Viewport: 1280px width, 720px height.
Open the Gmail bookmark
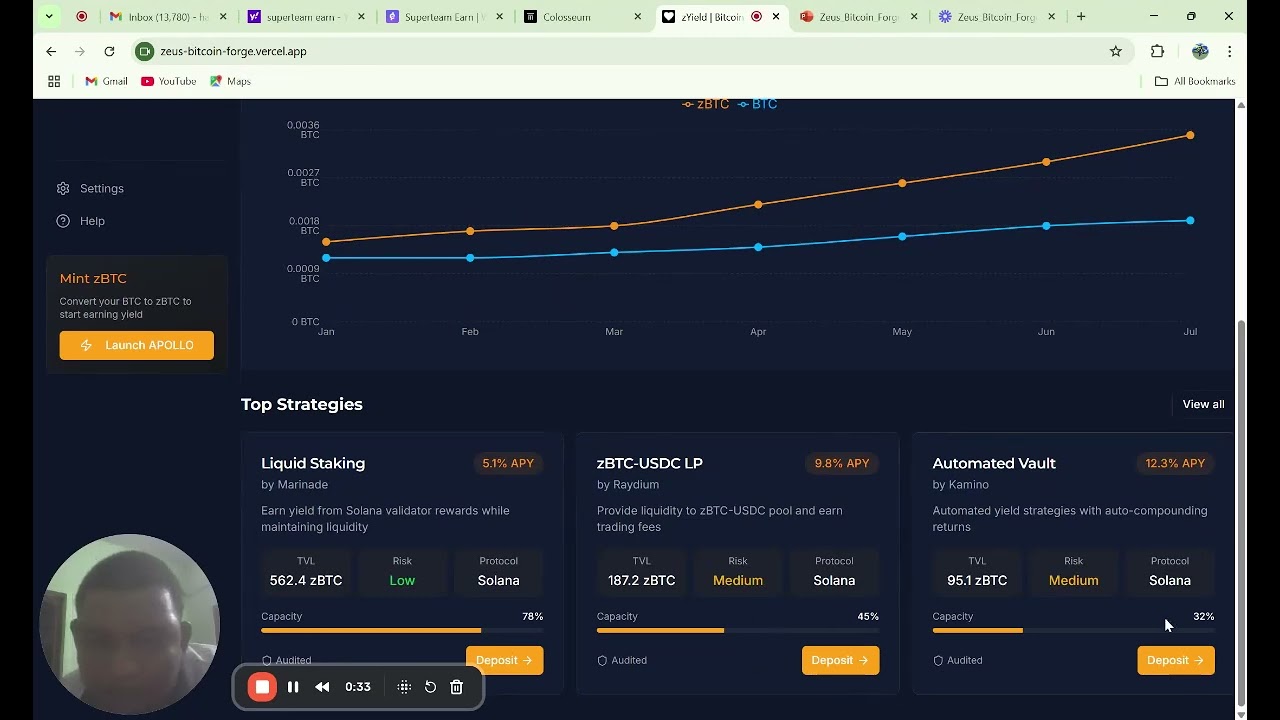tap(106, 81)
